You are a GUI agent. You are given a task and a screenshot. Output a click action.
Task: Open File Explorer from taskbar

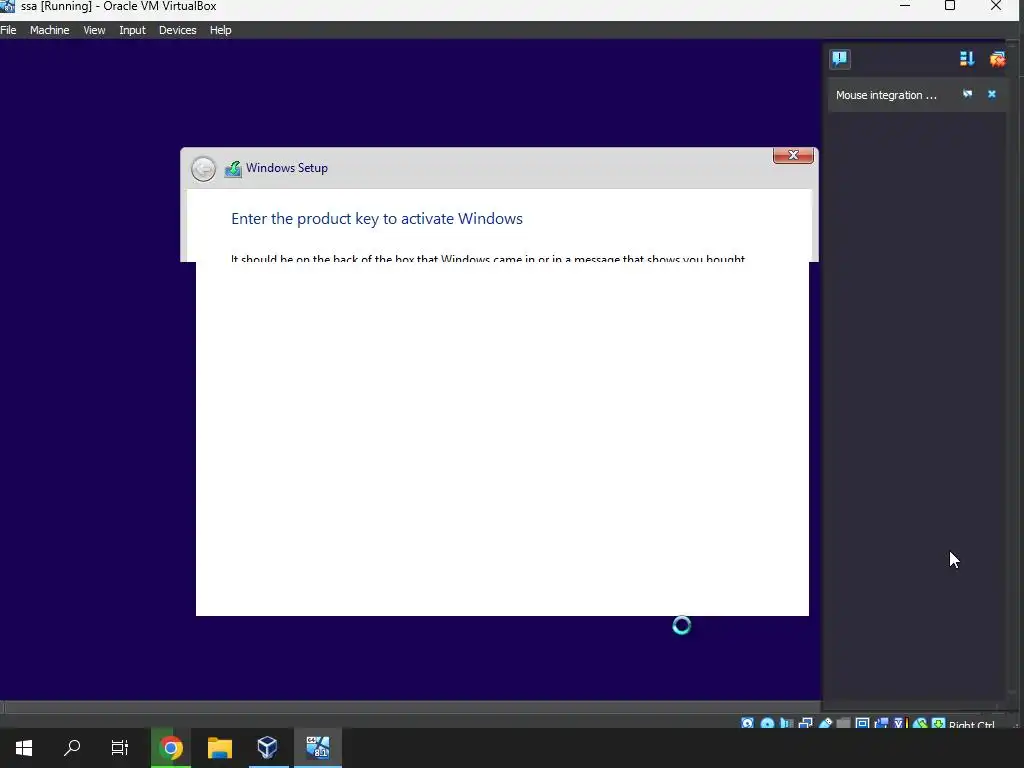click(x=220, y=748)
